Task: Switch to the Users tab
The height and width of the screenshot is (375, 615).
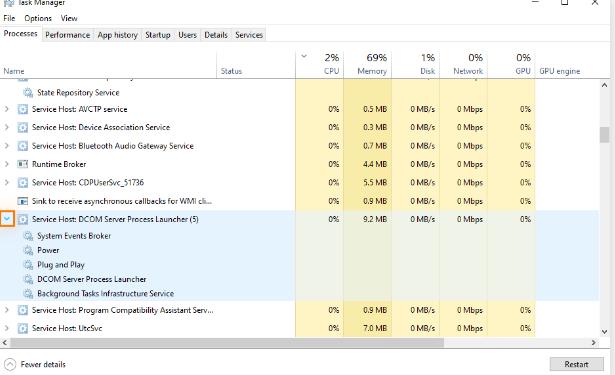Action: [187, 35]
